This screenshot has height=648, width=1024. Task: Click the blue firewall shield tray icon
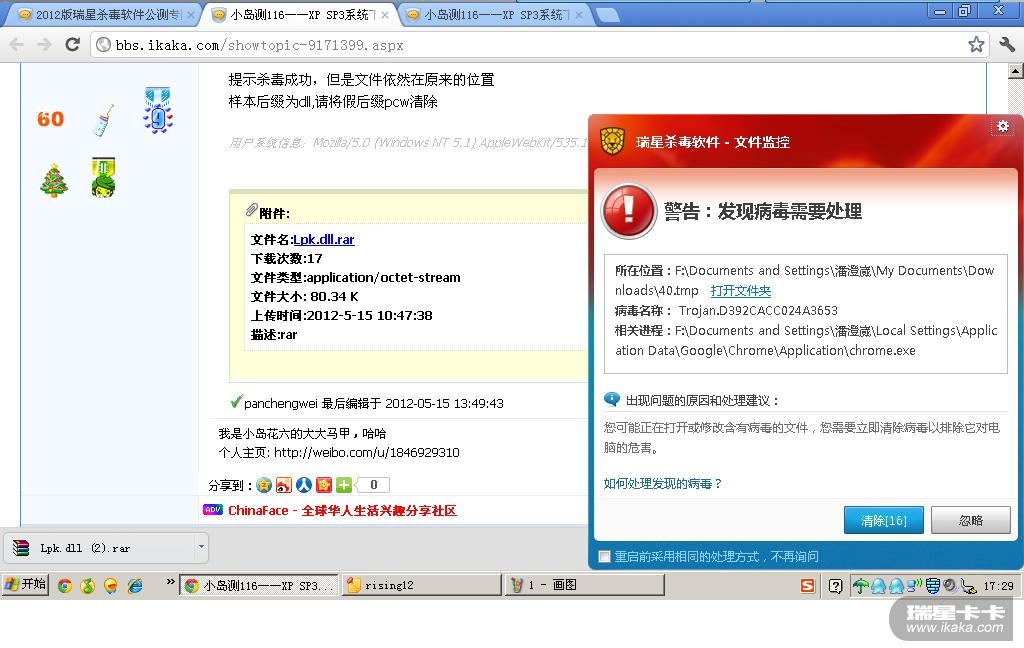click(933, 586)
